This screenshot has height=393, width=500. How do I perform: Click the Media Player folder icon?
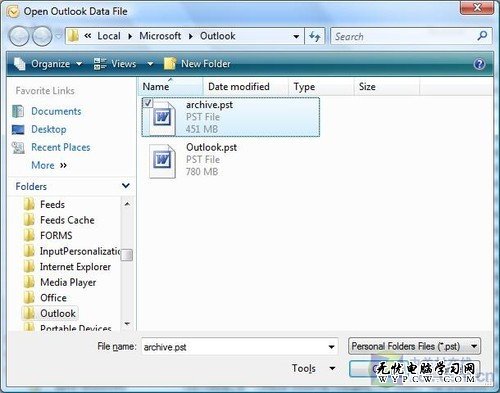coord(29,282)
